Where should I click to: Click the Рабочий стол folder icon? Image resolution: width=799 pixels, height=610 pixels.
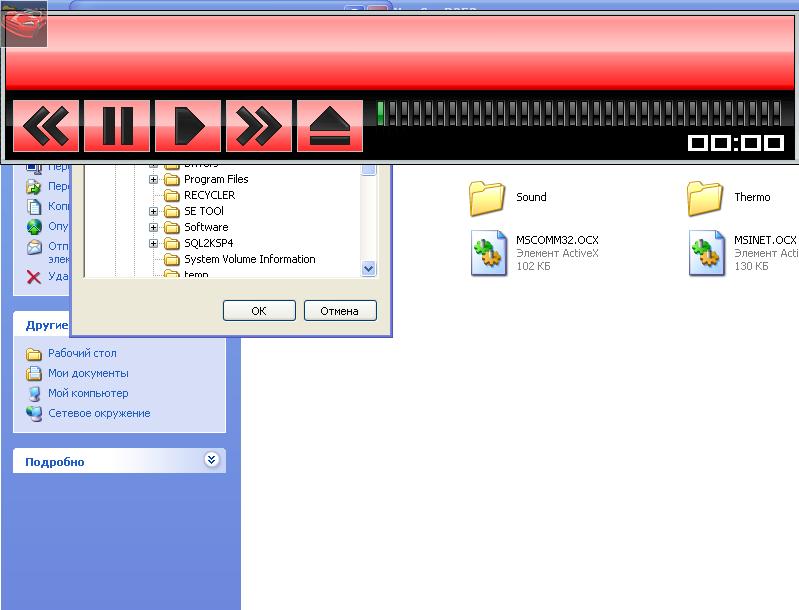click(x=34, y=354)
